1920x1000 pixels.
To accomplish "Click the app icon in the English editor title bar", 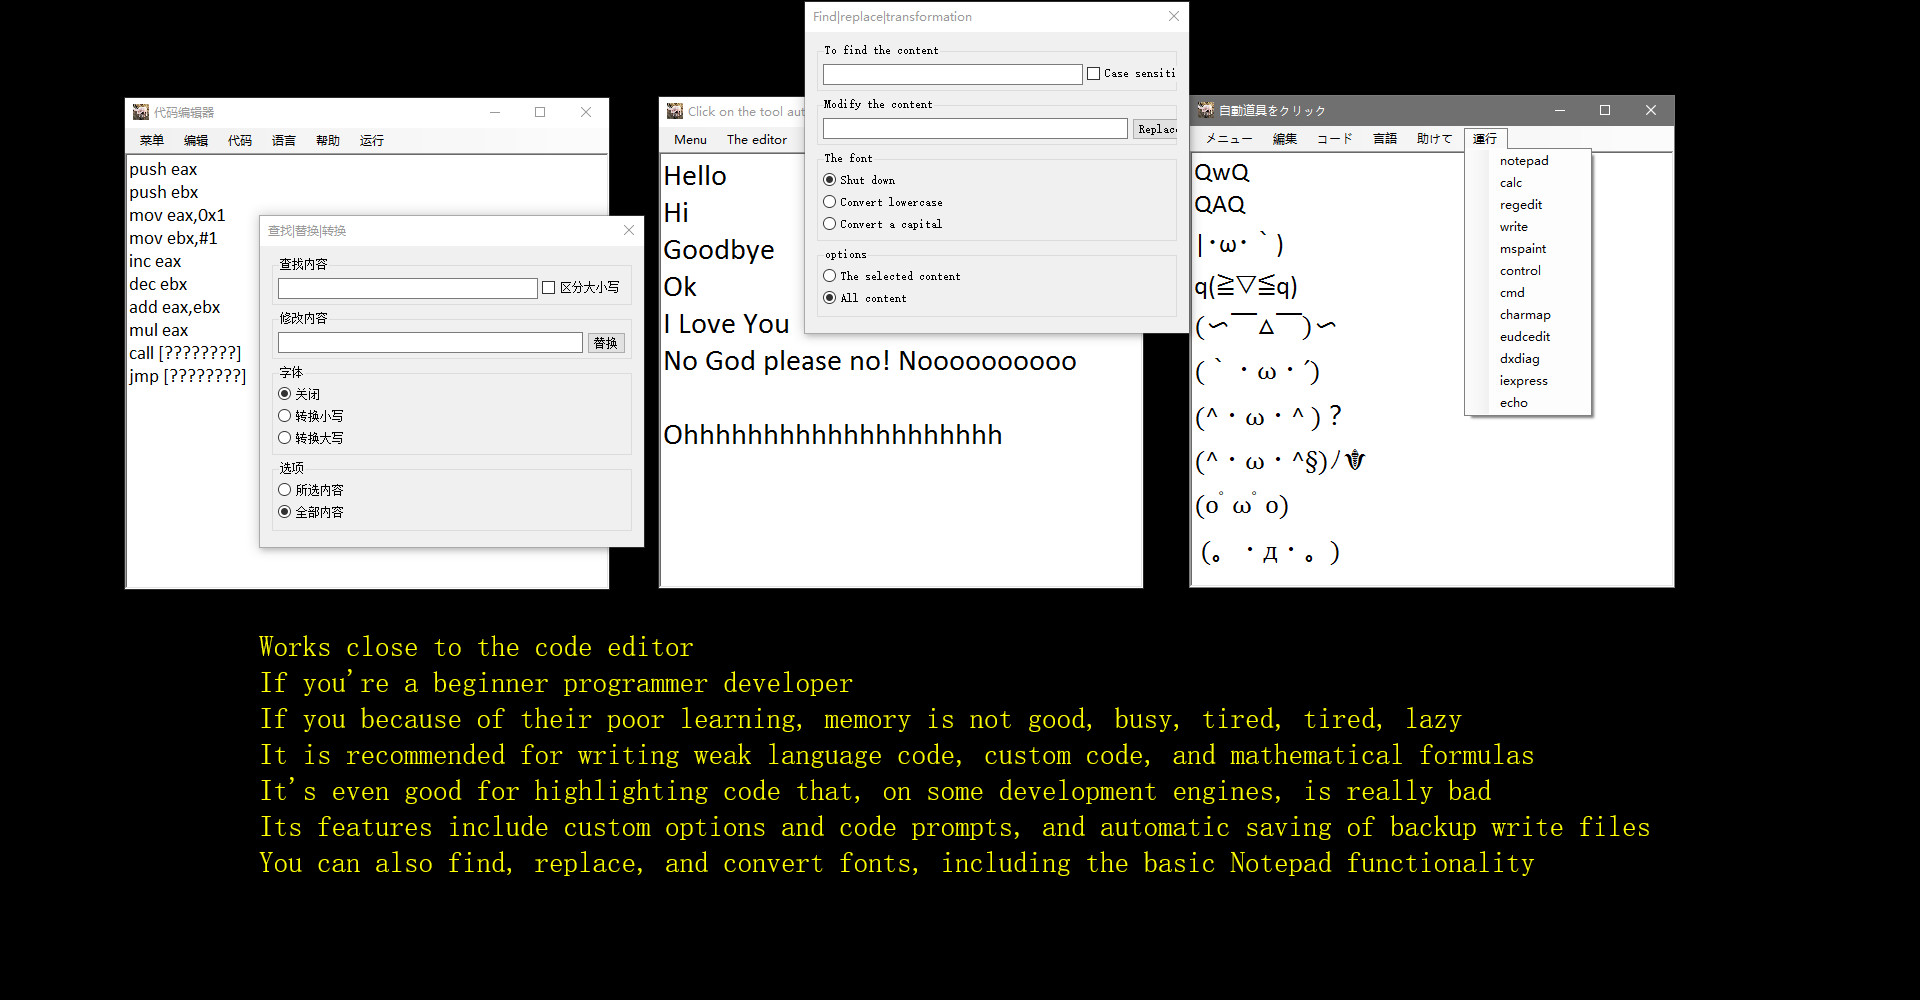I will click(675, 111).
